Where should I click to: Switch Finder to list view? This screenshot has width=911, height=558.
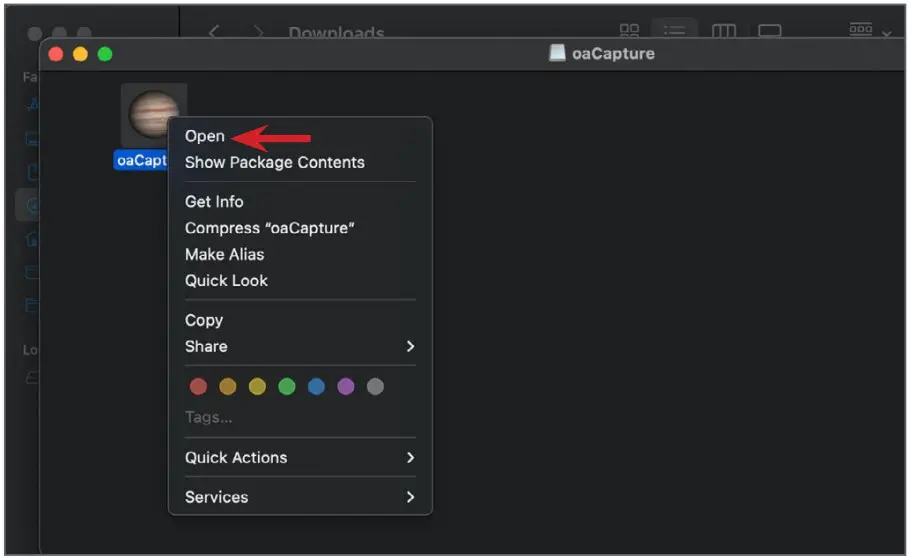tap(675, 32)
